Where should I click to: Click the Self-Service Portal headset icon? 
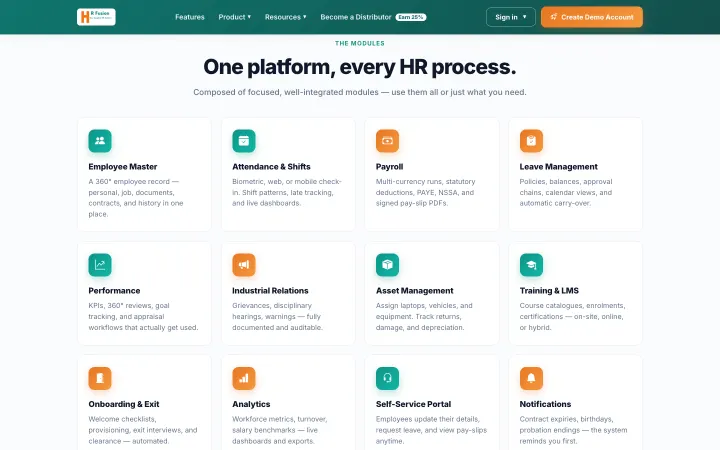[388, 378]
